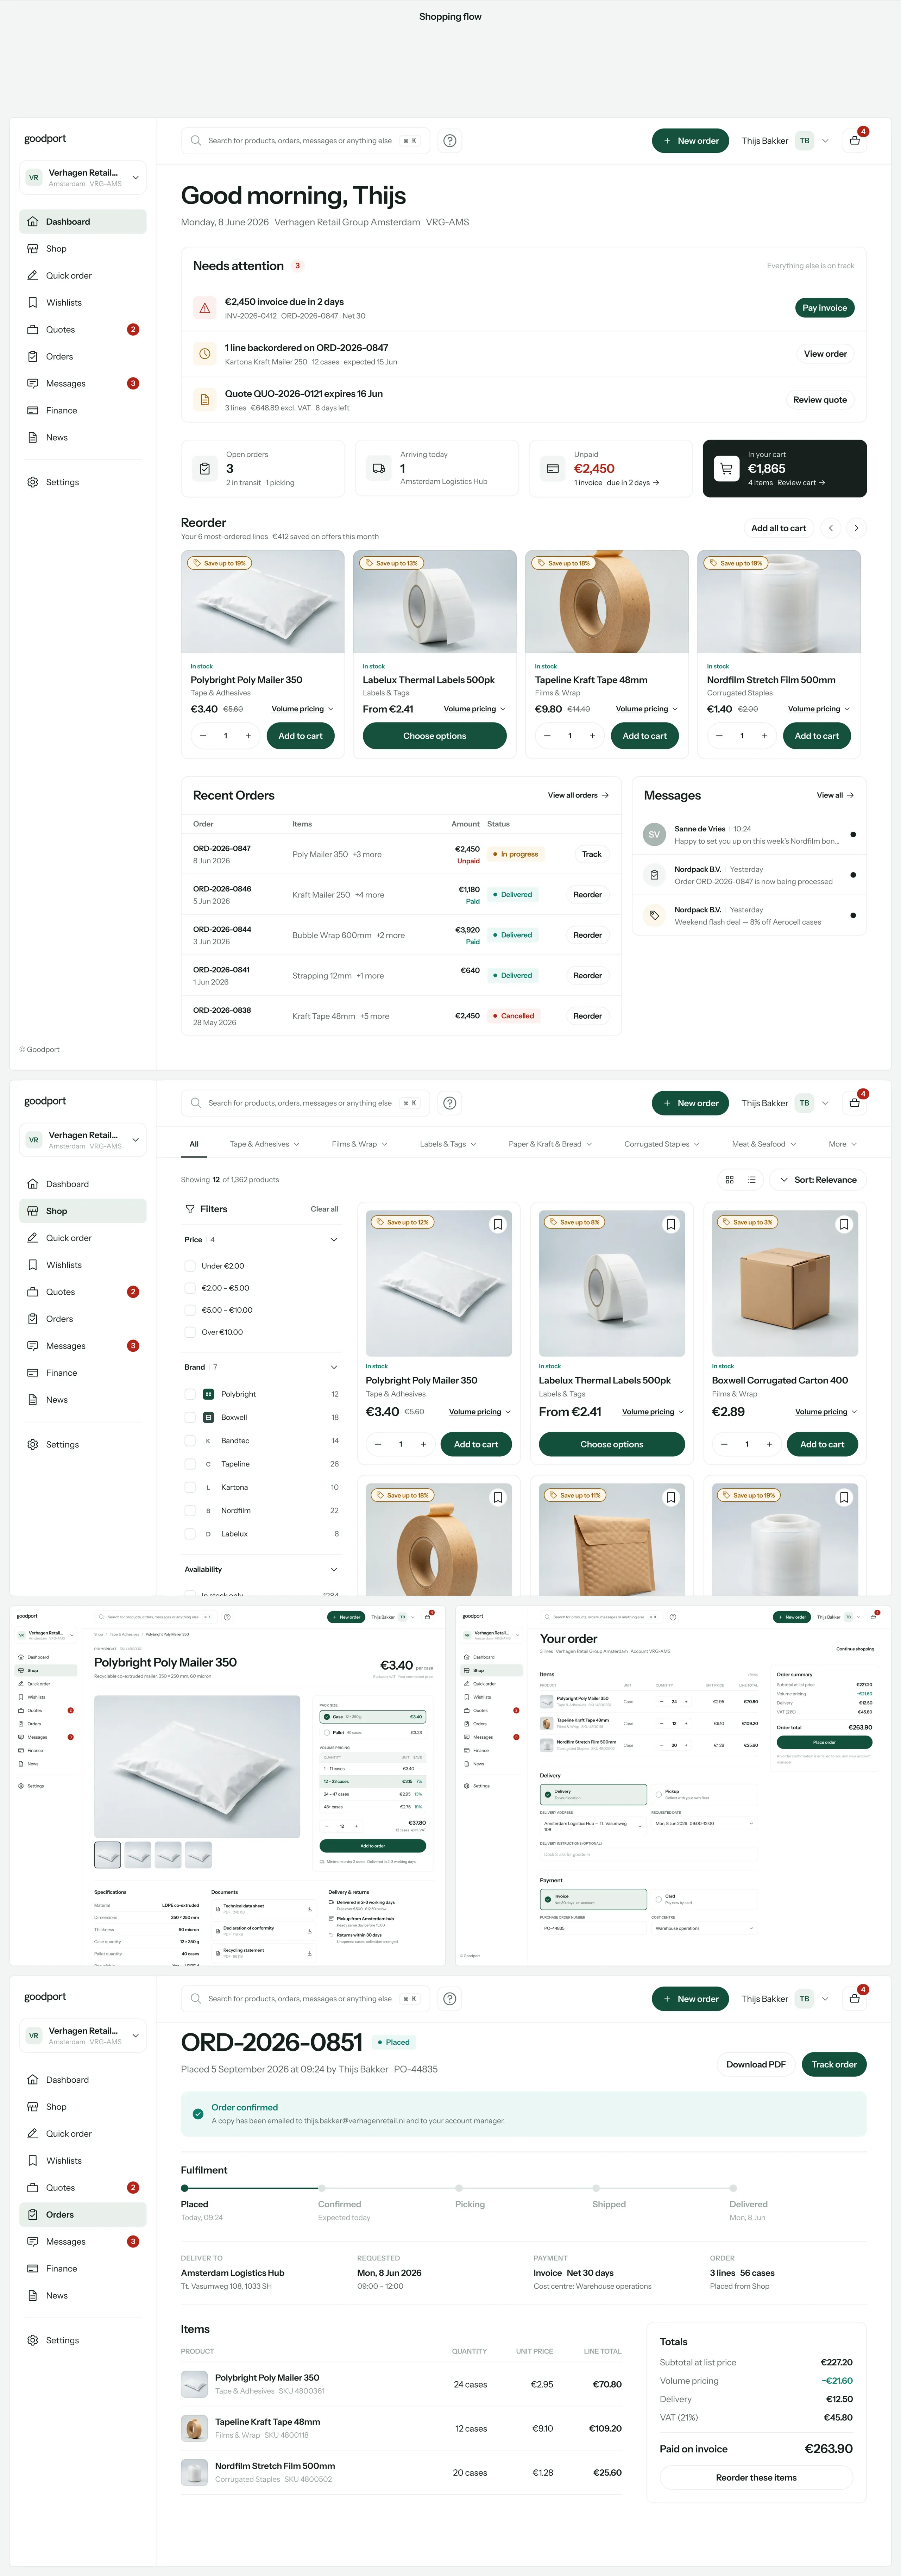This screenshot has height=2576, width=901.
Task: Click the Pay invoice button
Action: coord(825,308)
